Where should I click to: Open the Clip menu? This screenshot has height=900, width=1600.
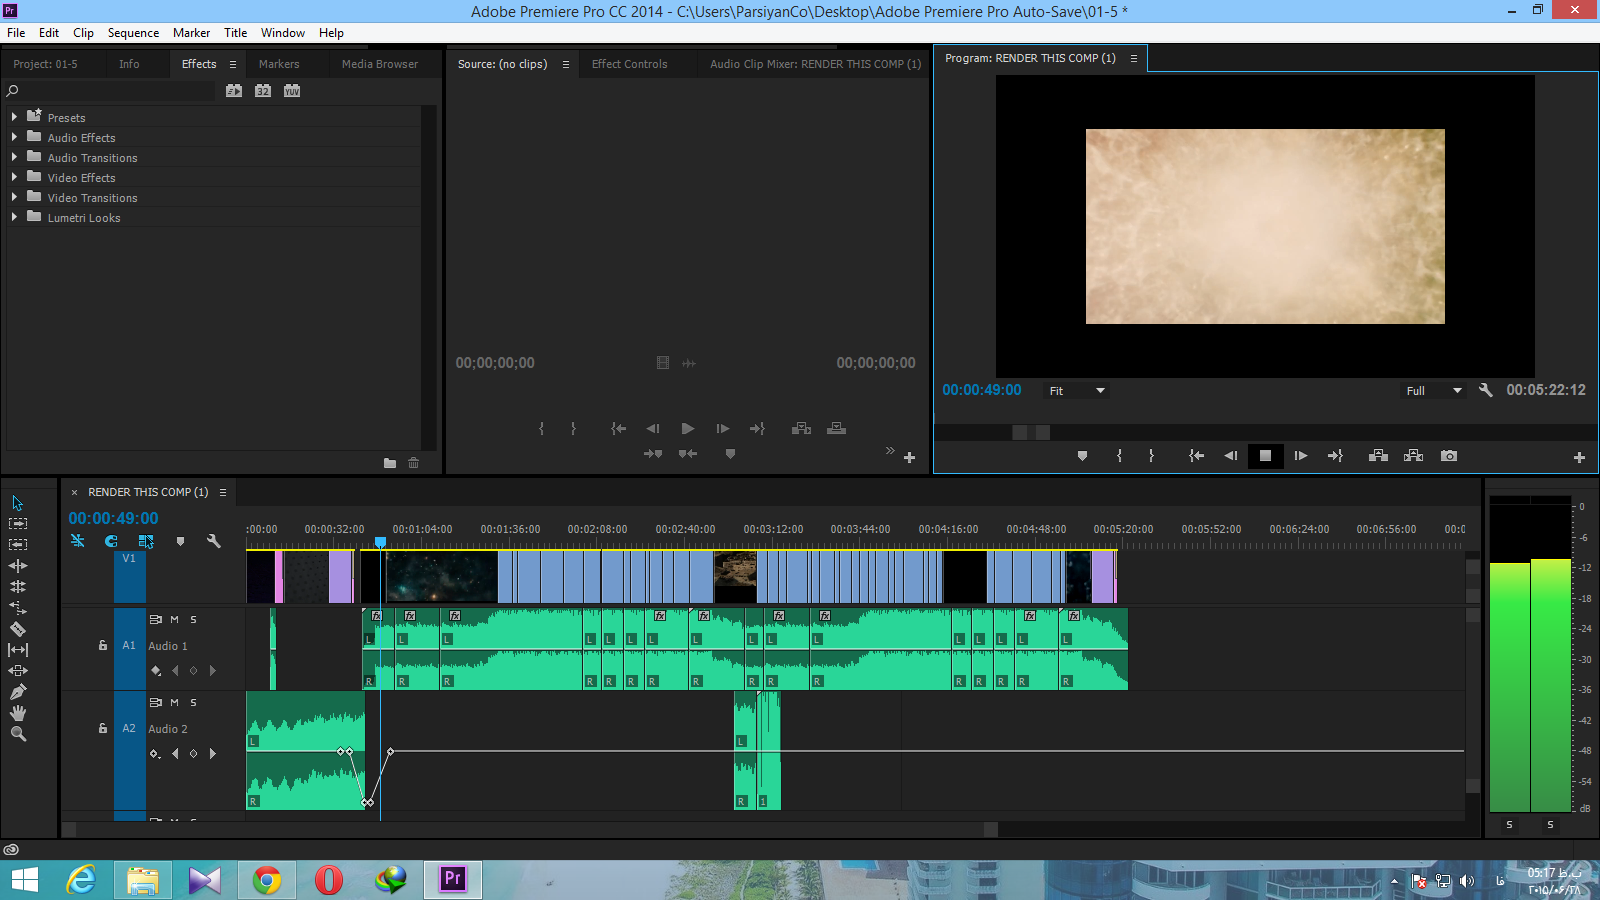83,33
